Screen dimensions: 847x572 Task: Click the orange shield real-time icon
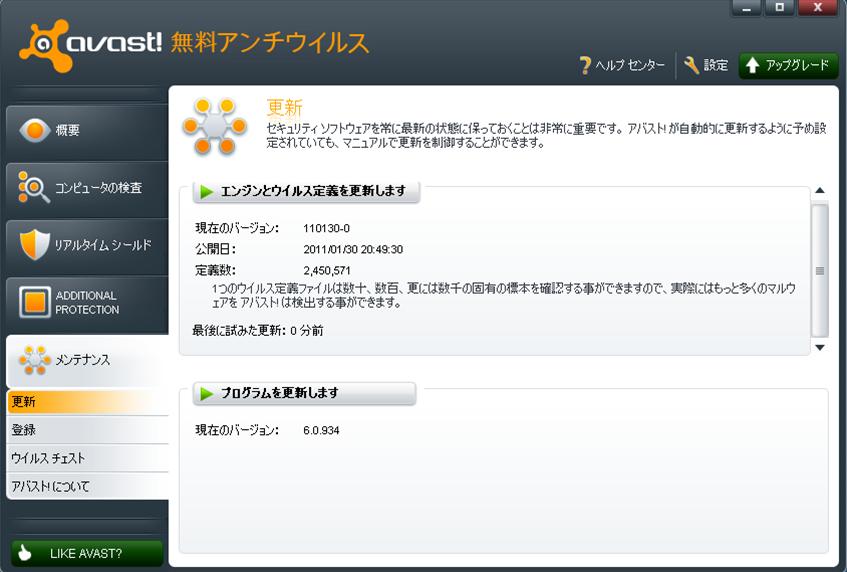click(35, 244)
